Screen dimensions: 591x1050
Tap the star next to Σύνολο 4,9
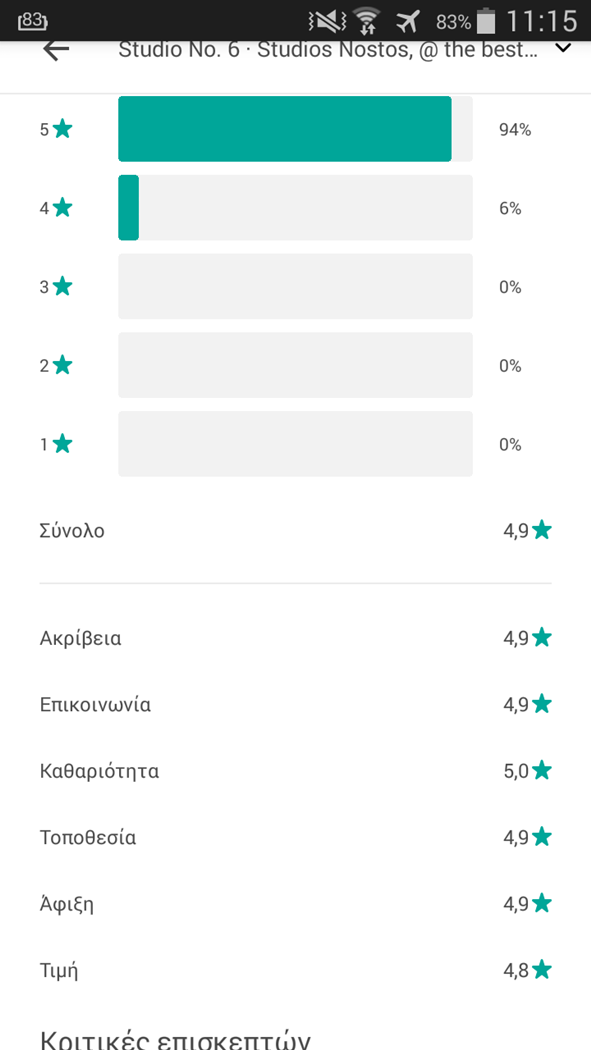541,530
